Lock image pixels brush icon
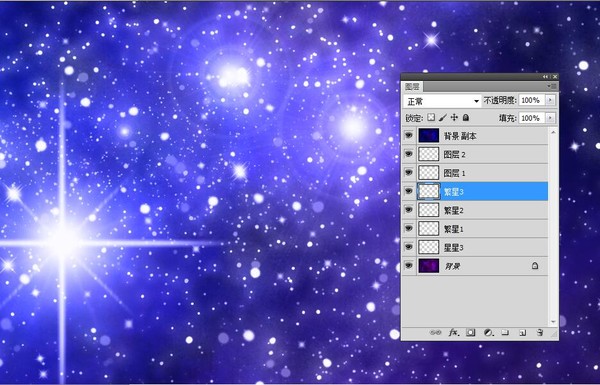The image size is (600, 385). click(443, 117)
